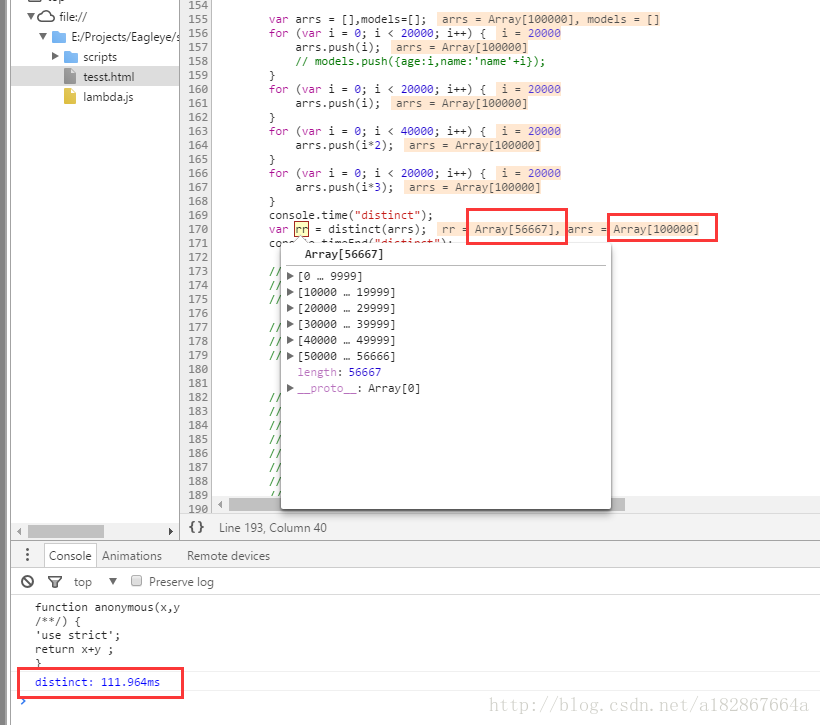The image size is (820, 725).
Task: Expand the [50000 … 56666] array range
Action: pyautogui.click(x=290, y=356)
